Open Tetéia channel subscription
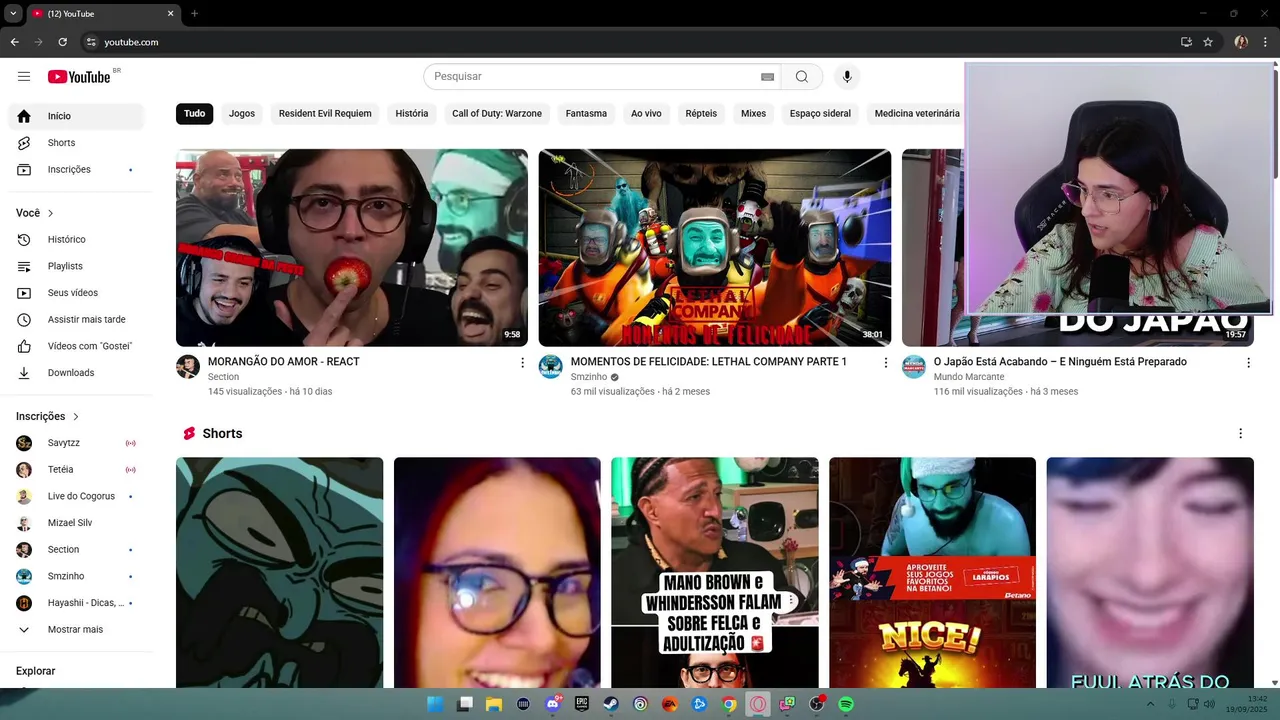Viewport: 1280px width, 720px height. [76, 470]
